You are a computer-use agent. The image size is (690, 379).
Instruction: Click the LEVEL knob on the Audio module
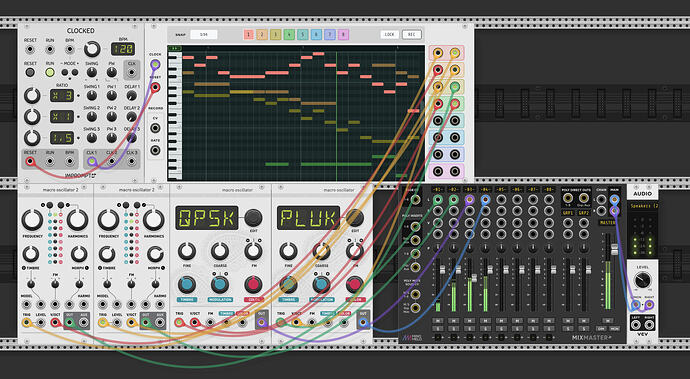click(642, 280)
